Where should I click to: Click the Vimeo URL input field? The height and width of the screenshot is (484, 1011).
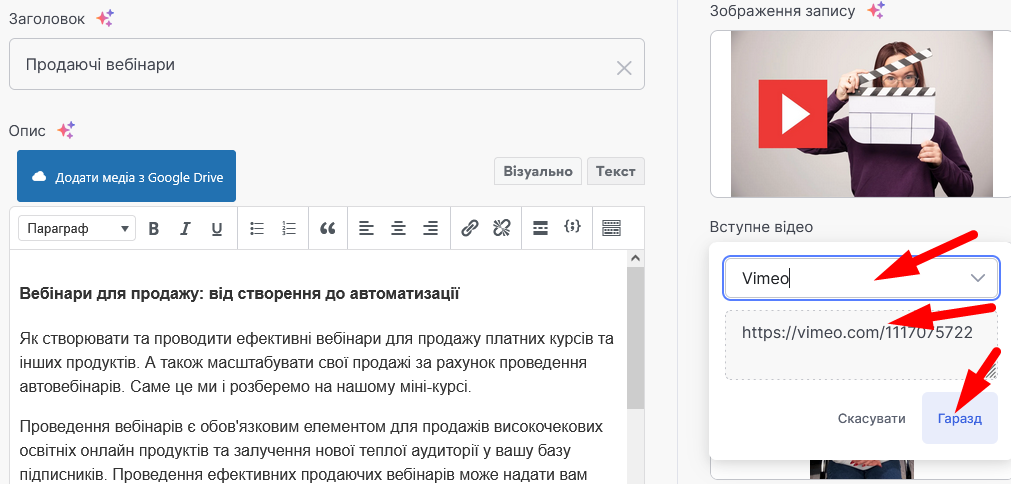[x=861, y=345]
